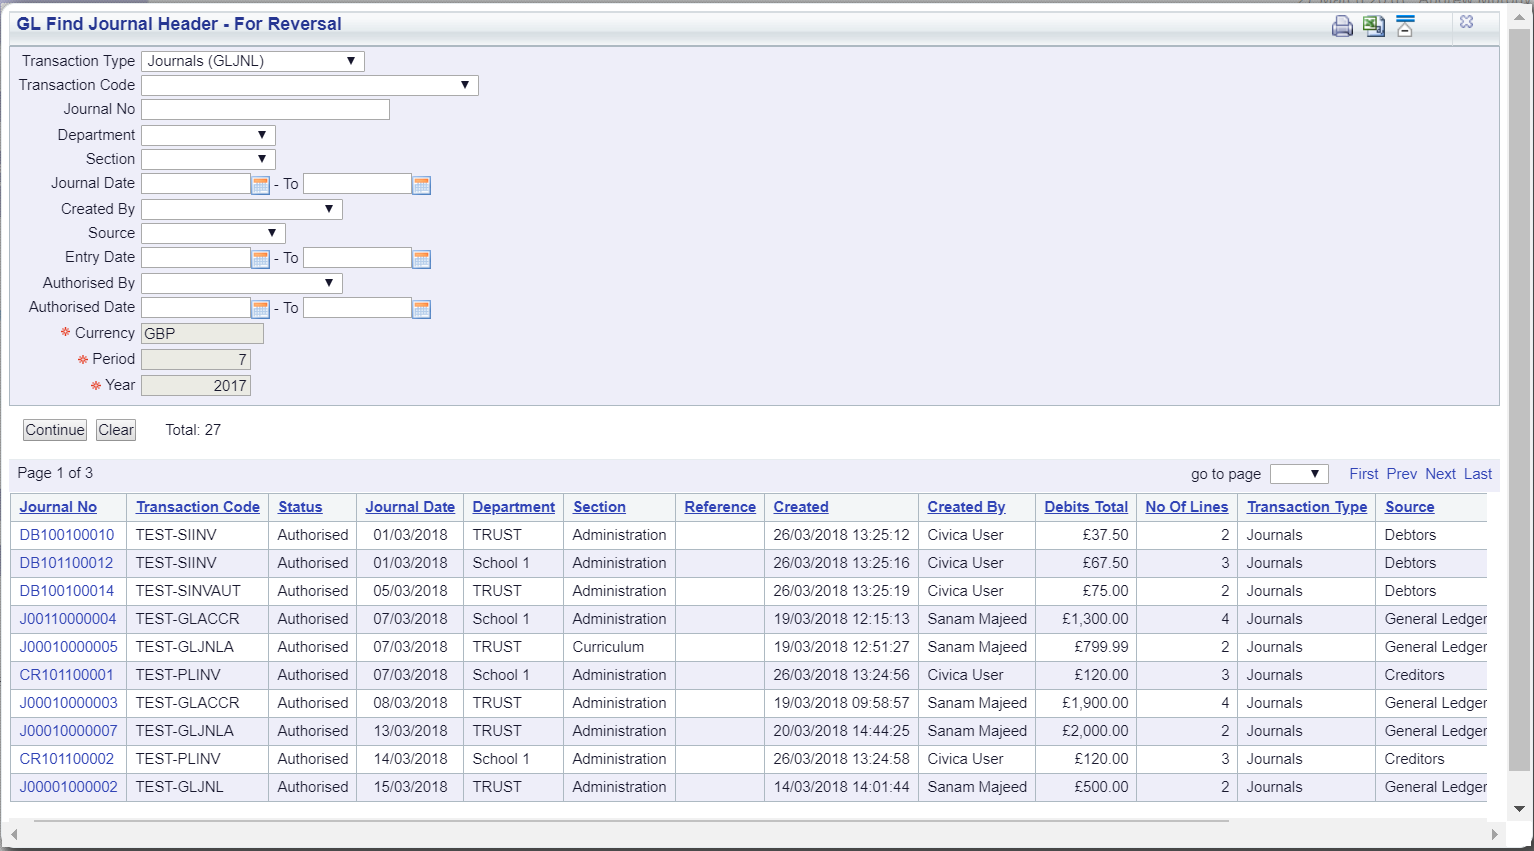Click the vertical scrollbar up arrow

pyautogui.click(x=1519, y=19)
